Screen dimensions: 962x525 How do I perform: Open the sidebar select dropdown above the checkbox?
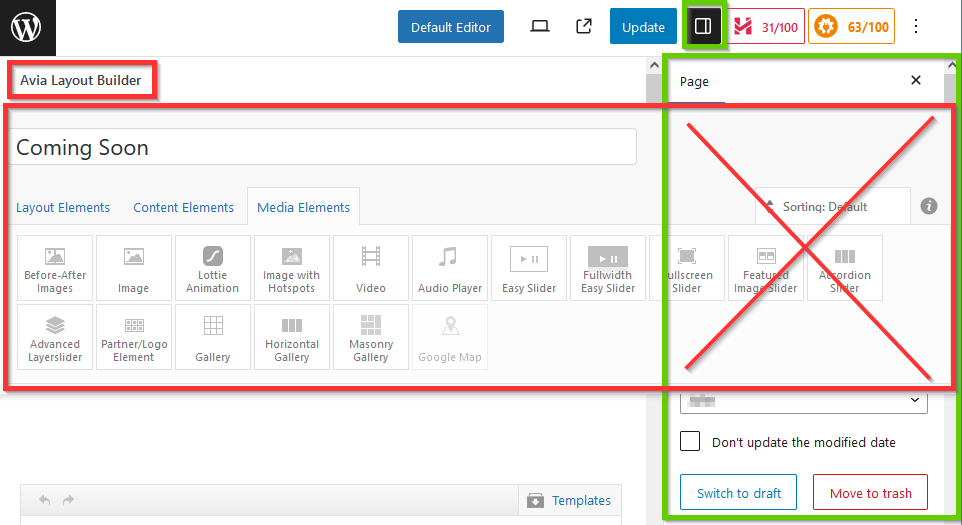804,401
